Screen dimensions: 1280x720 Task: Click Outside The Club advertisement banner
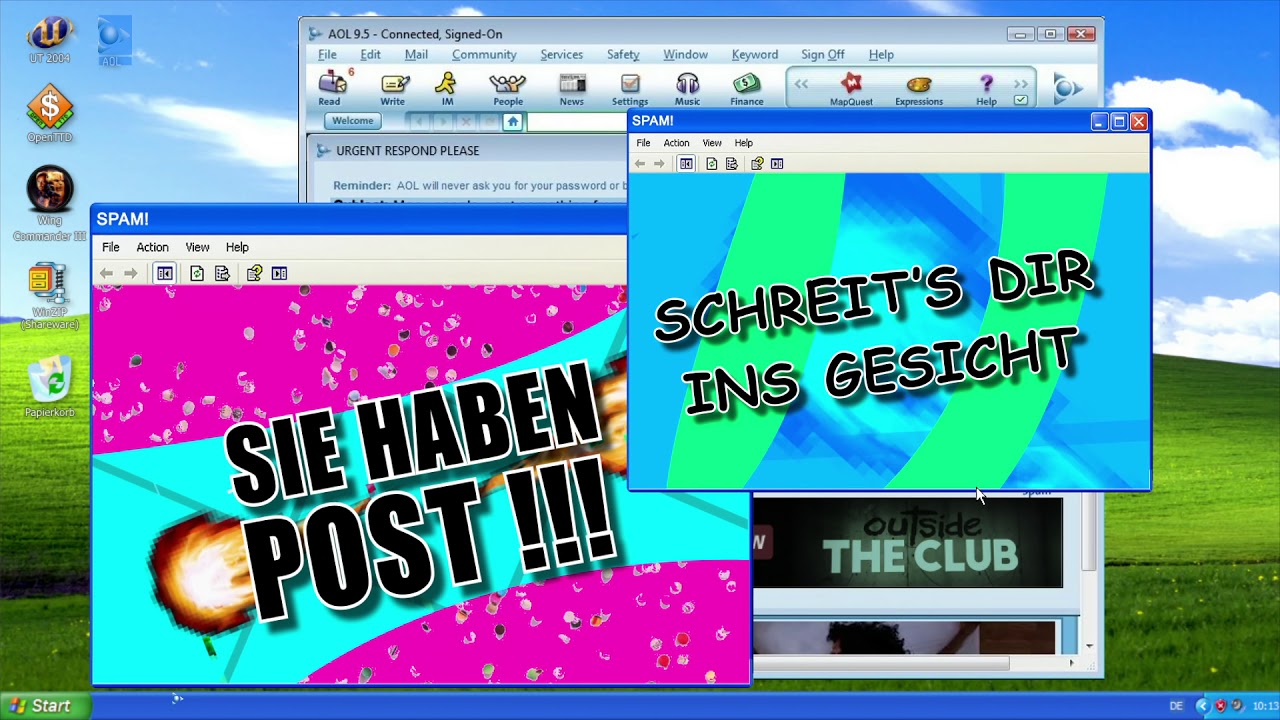click(908, 543)
